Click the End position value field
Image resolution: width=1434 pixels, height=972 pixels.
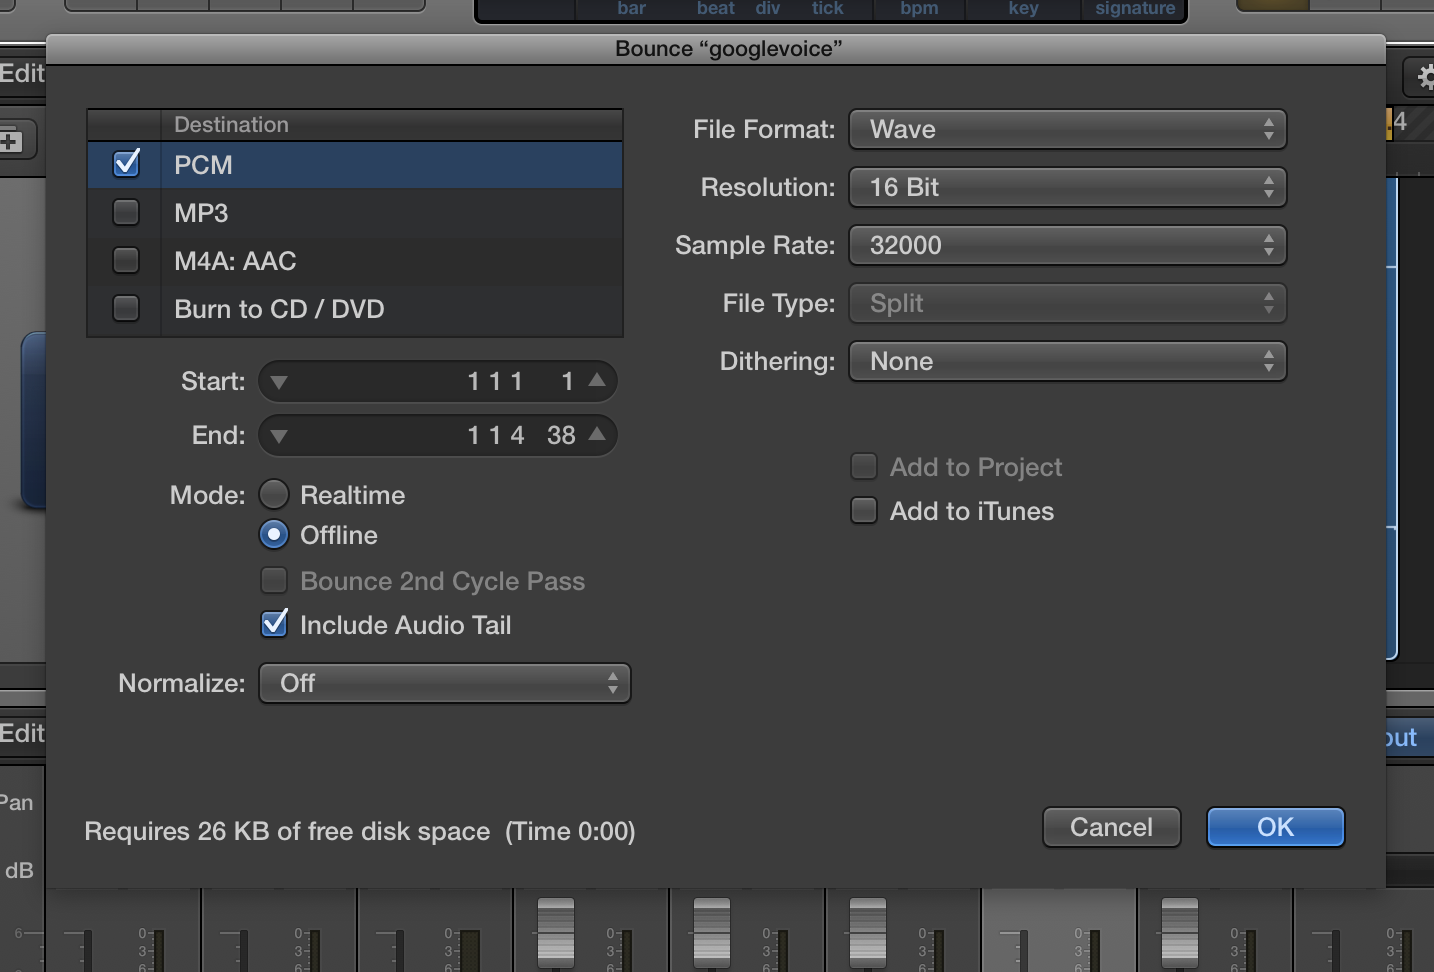[x=438, y=435]
